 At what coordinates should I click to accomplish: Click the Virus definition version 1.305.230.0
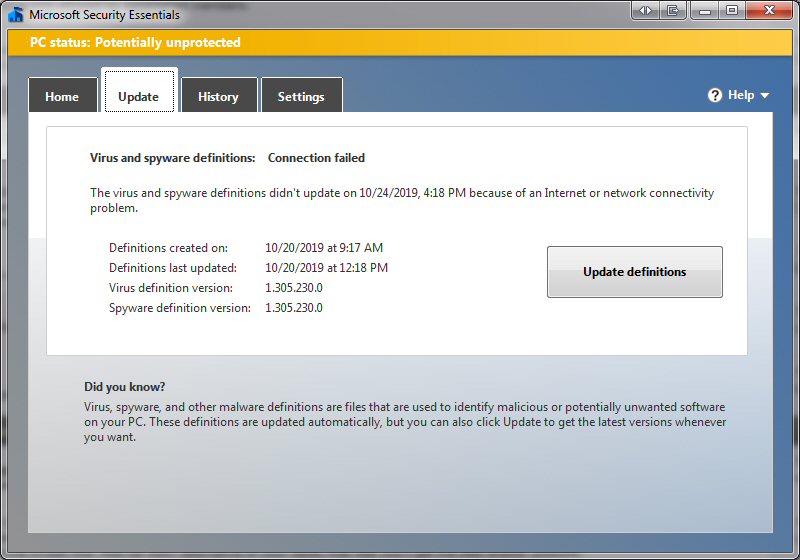point(294,288)
